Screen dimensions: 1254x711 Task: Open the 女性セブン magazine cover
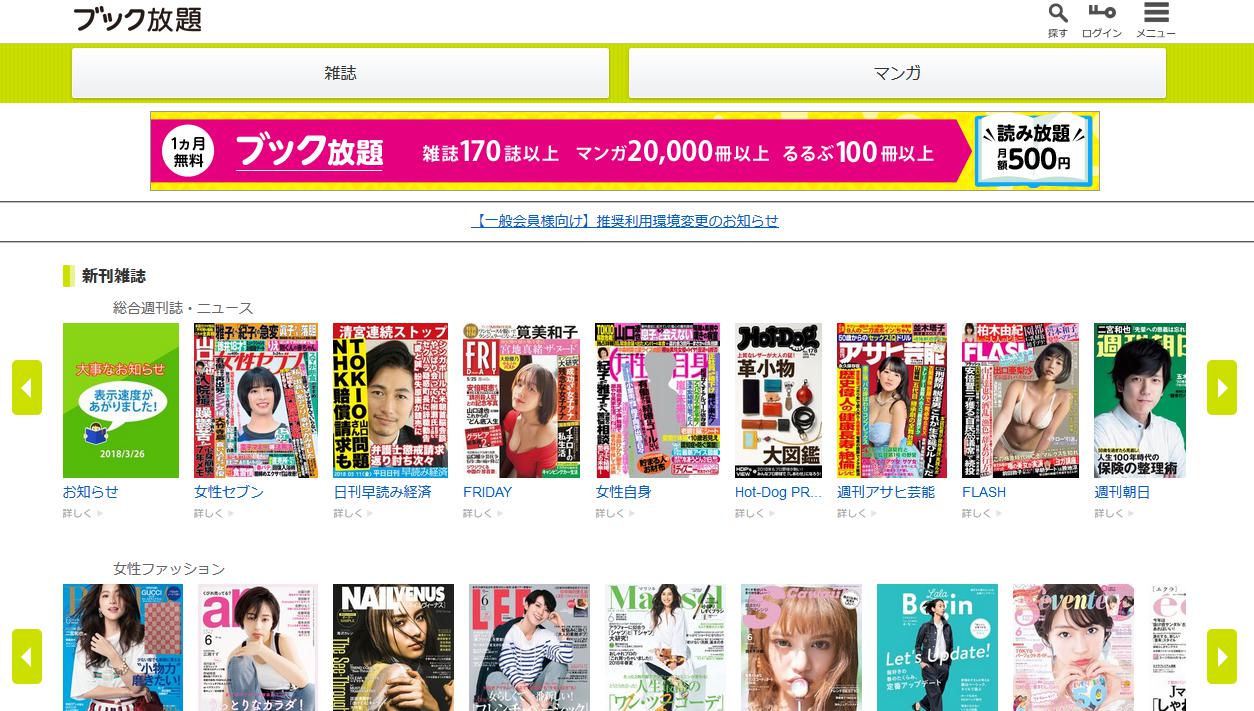click(256, 400)
